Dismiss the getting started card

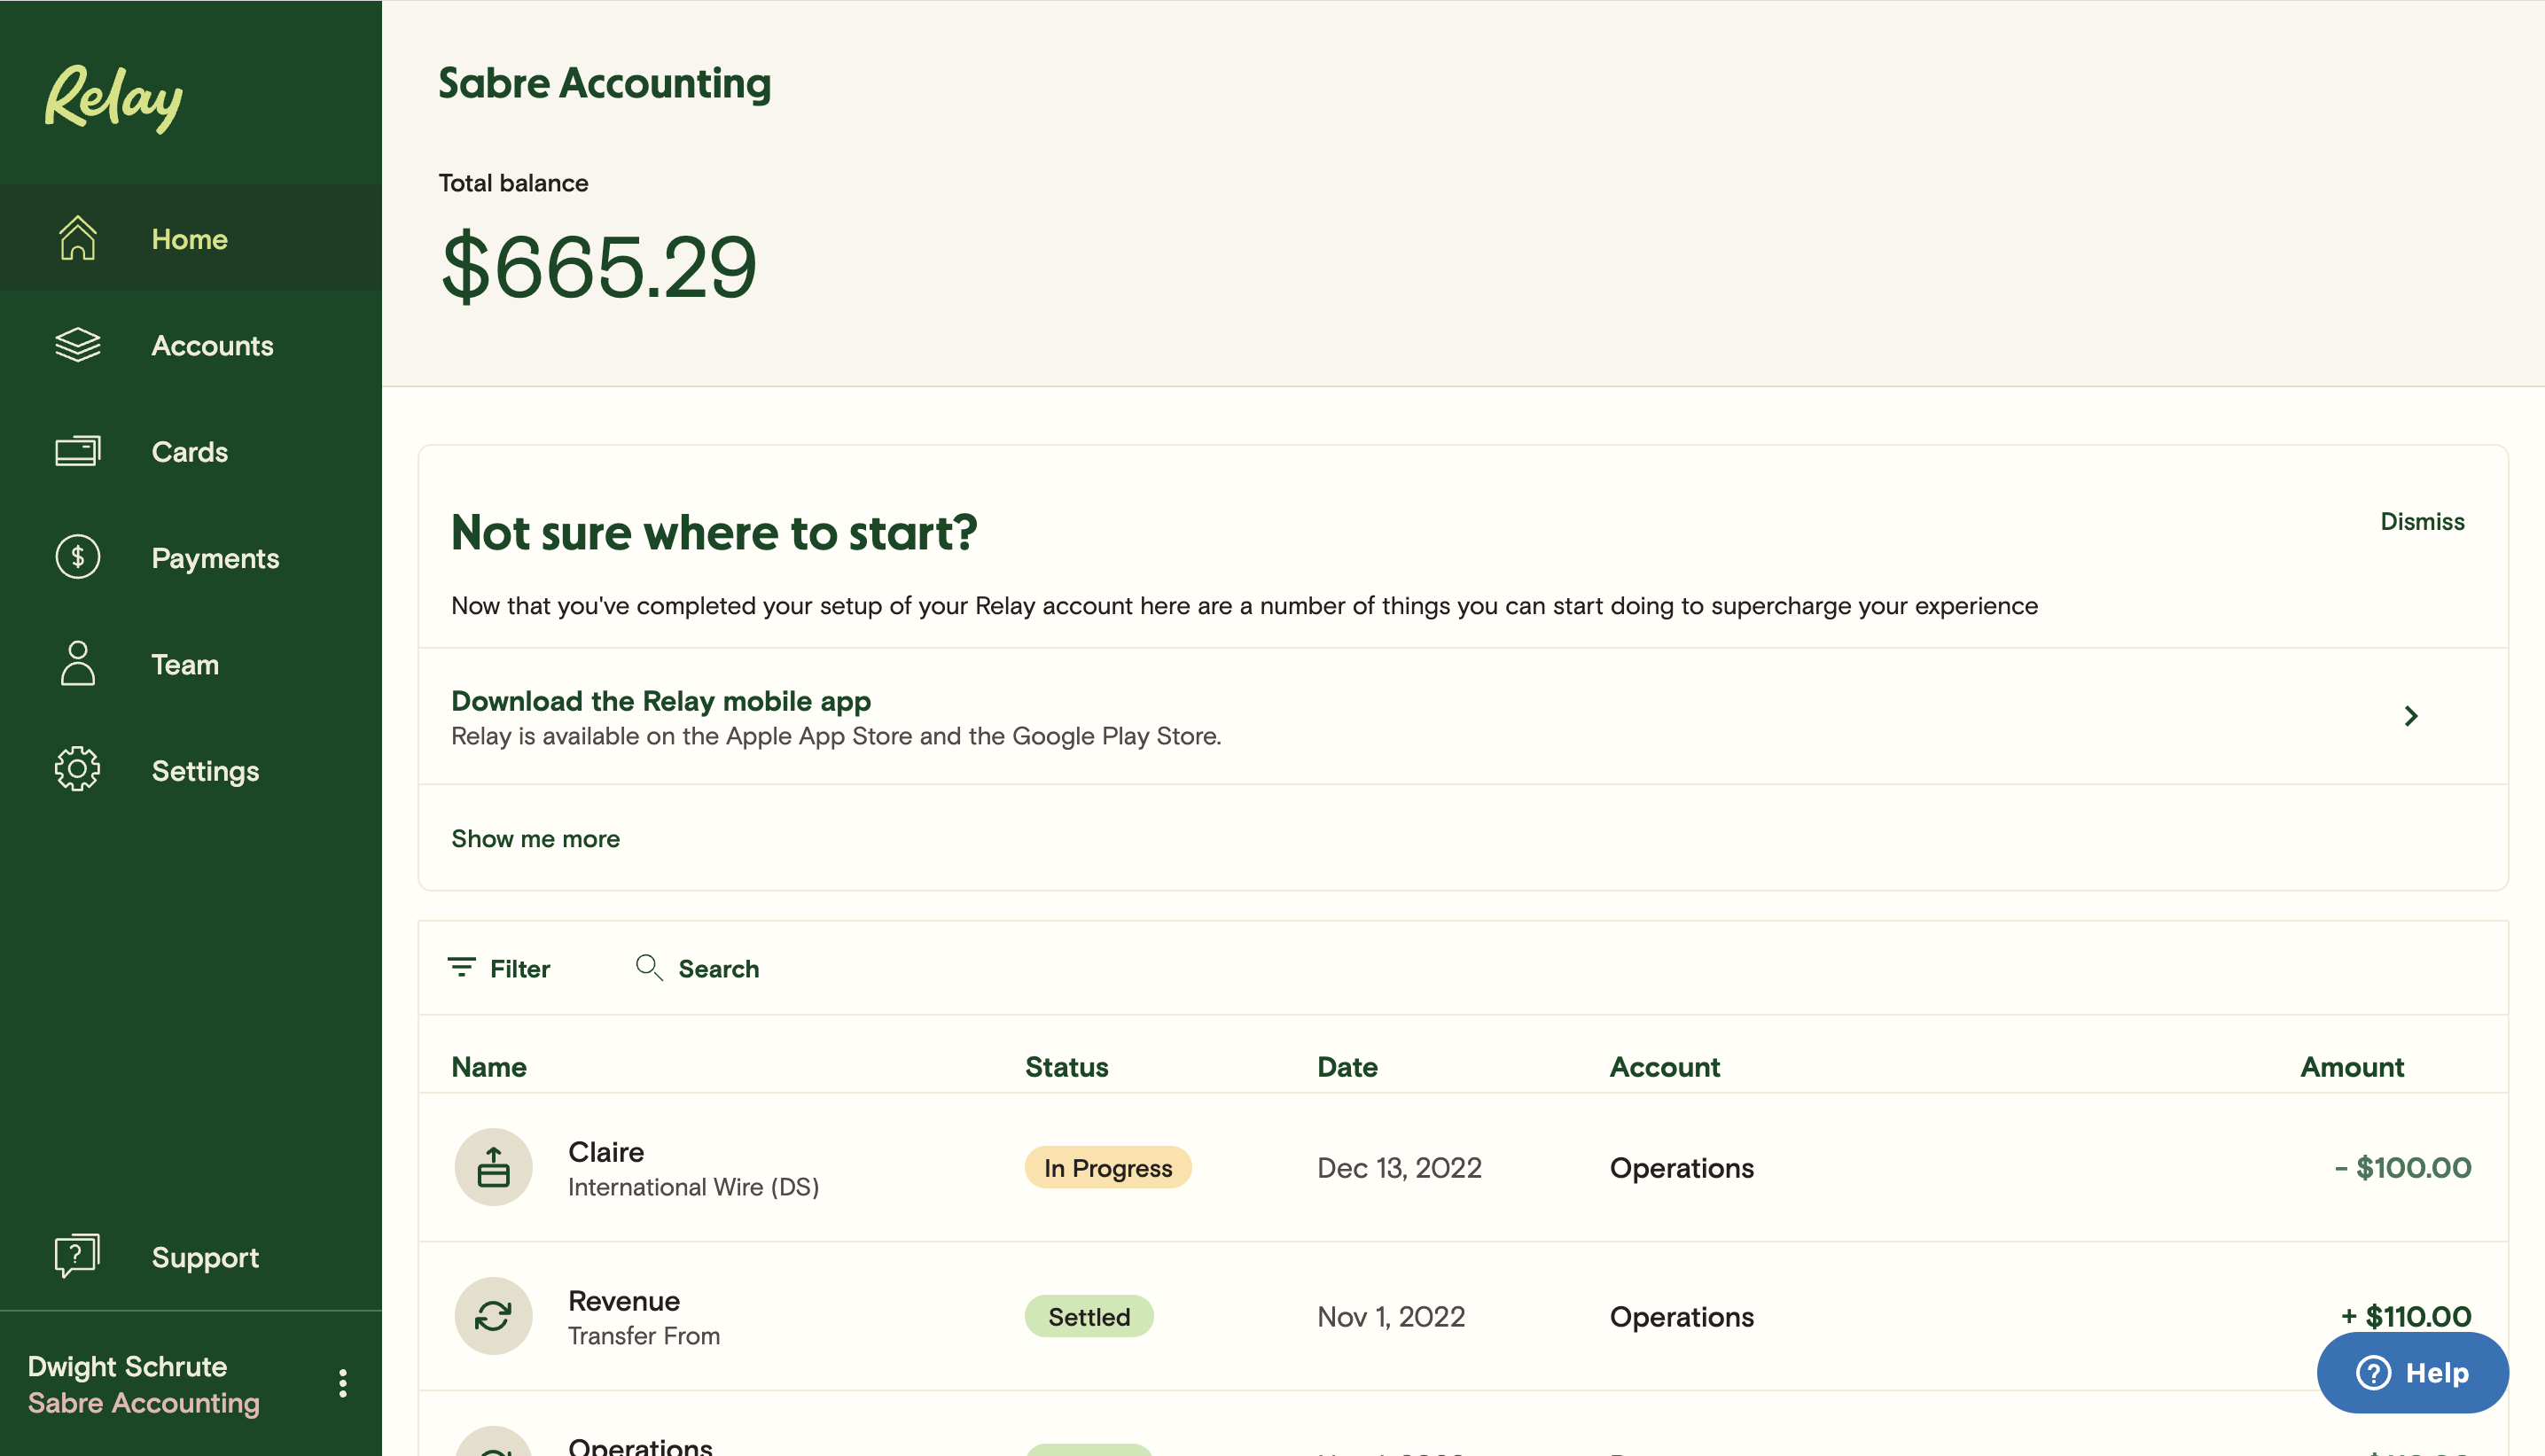(x=2422, y=521)
